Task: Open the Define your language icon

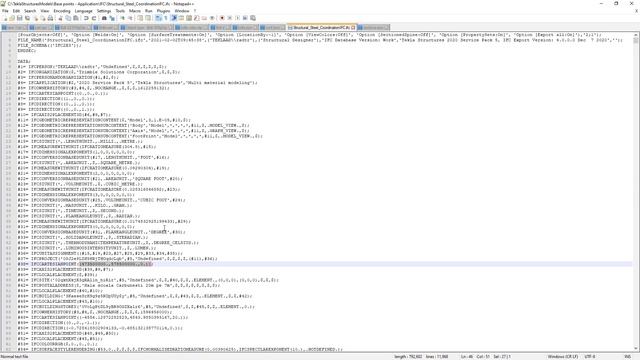Action: click(x=182, y=18)
